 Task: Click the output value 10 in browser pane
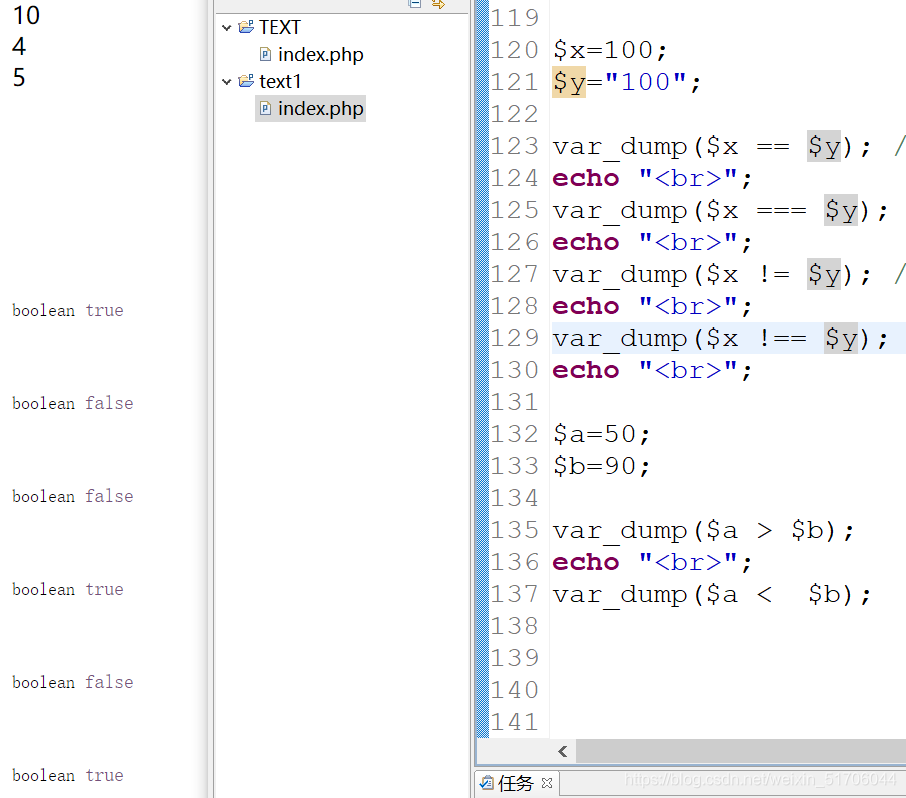[26, 15]
